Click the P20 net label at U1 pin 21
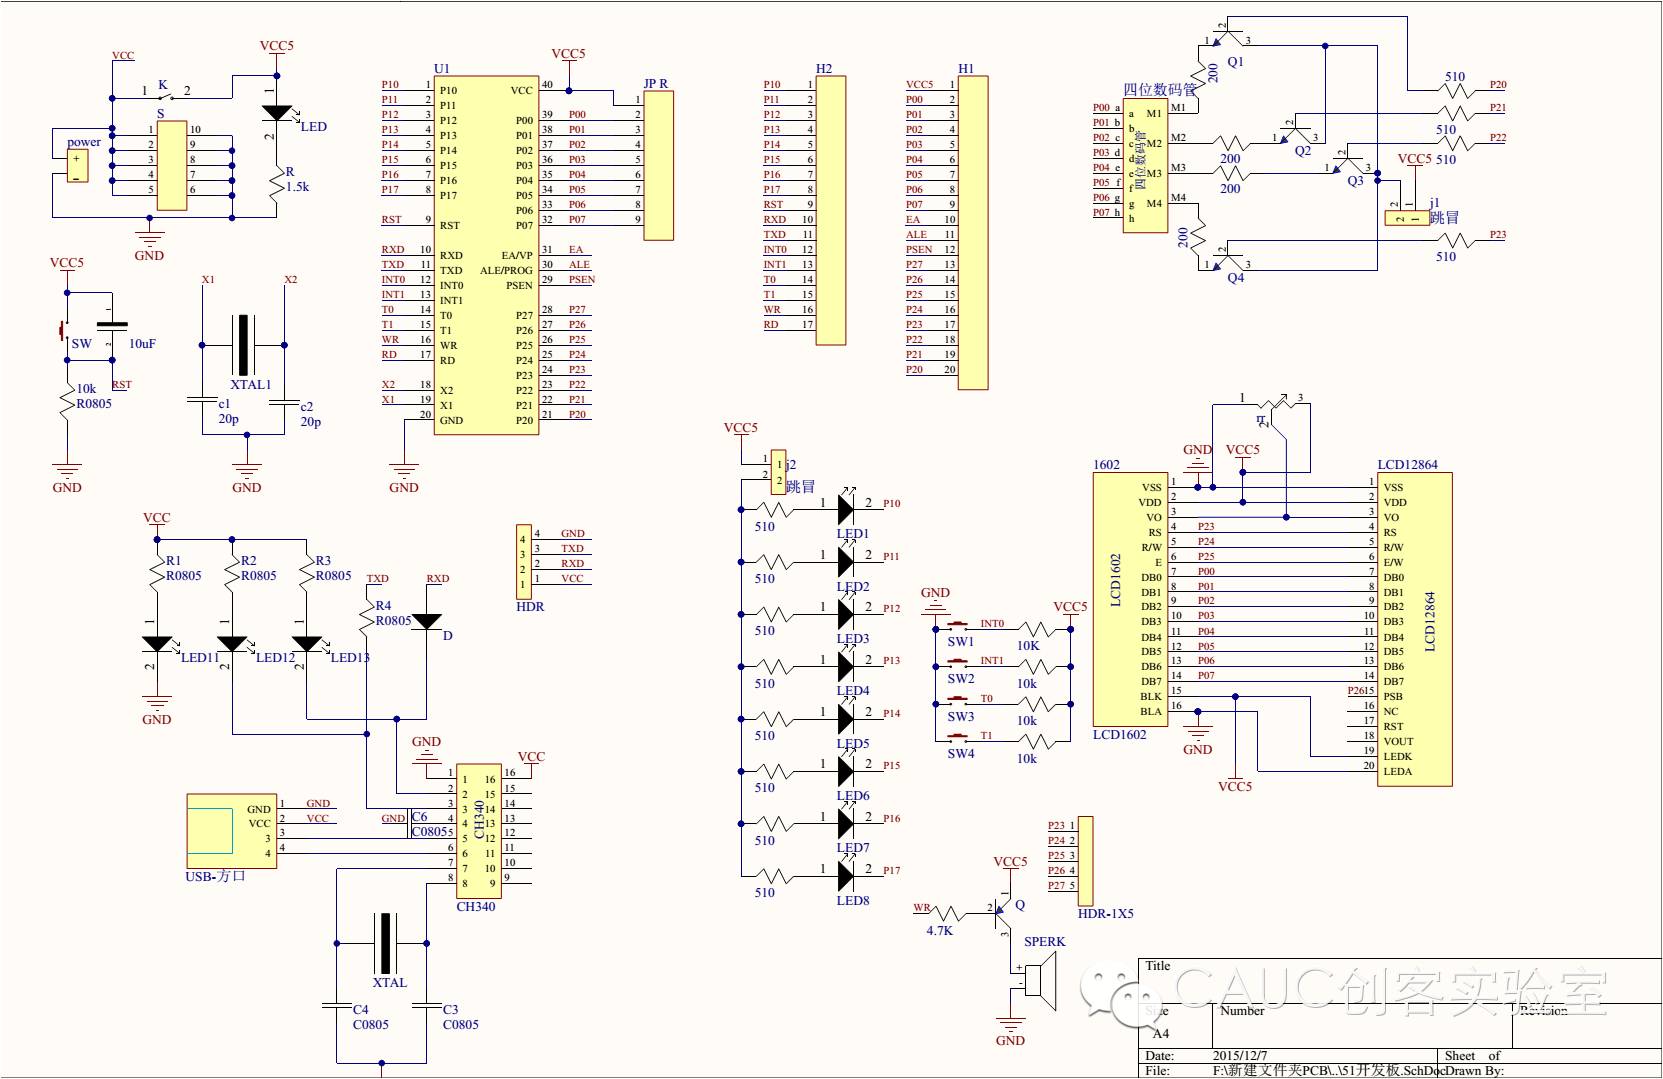 (x=577, y=415)
